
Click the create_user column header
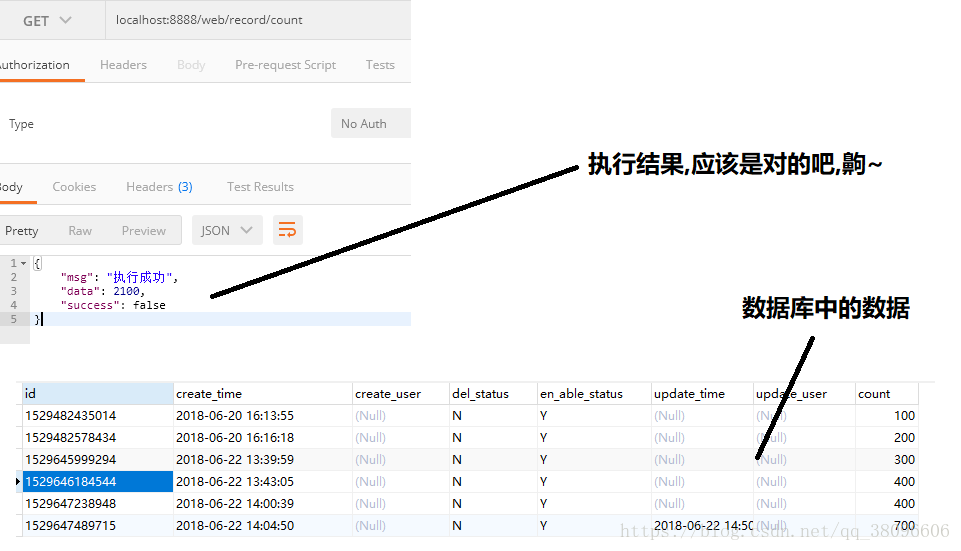401,394
